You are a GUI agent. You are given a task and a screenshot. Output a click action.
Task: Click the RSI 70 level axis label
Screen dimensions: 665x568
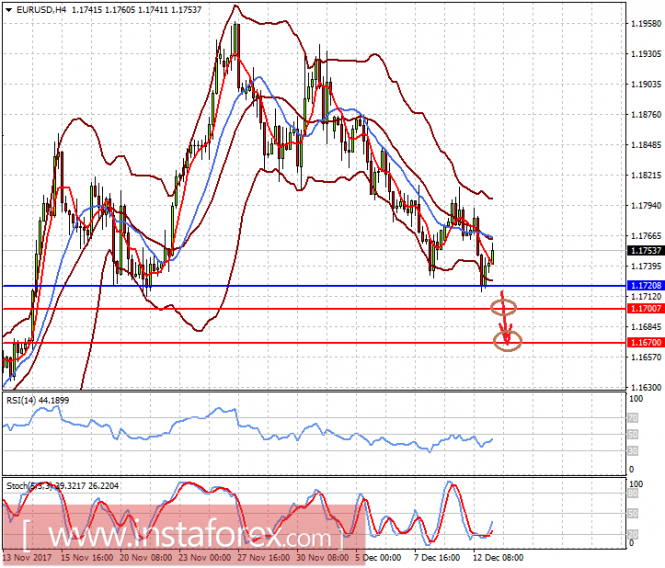click(632, 414)
